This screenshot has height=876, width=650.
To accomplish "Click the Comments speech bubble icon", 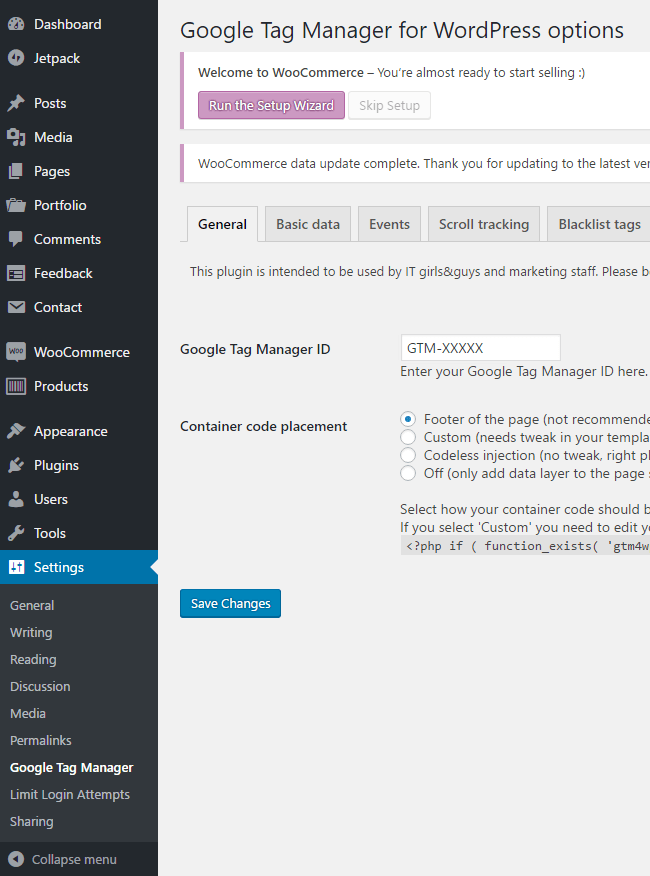I will (x=16, y=239).
